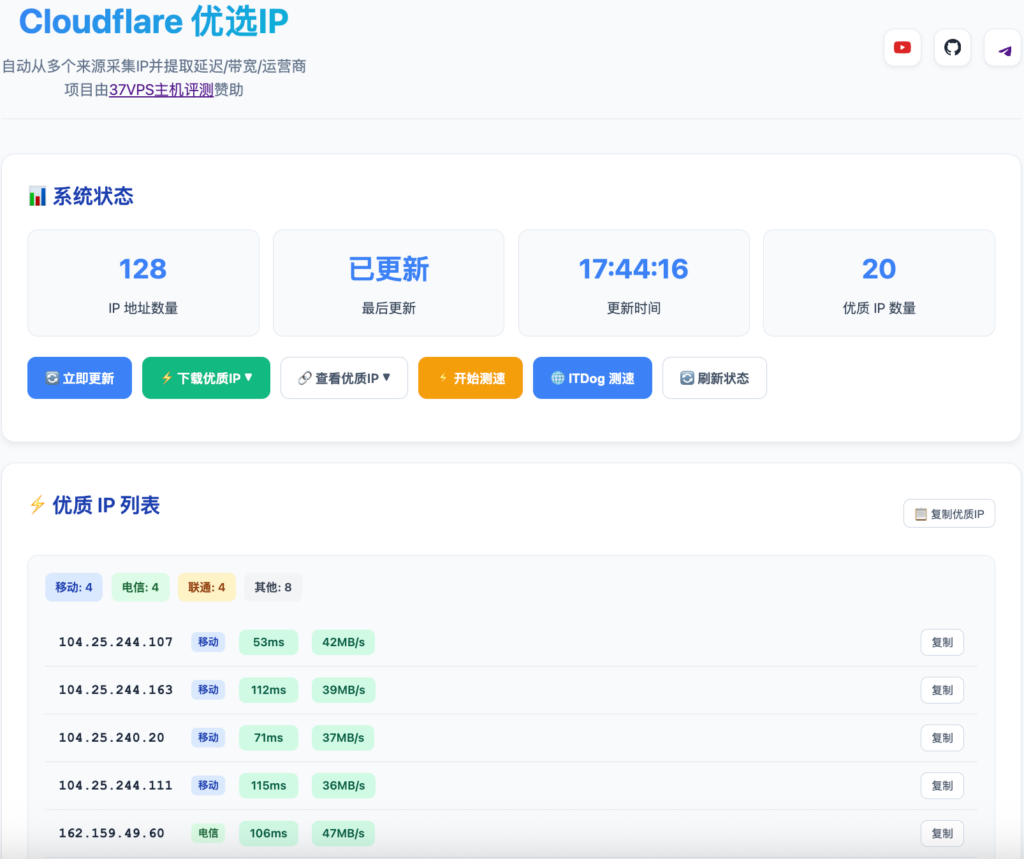Viewport: 1024px width, 859px height.
Task: Select the 联通: 4 filter tag
Action: click(x=207, y=587)
